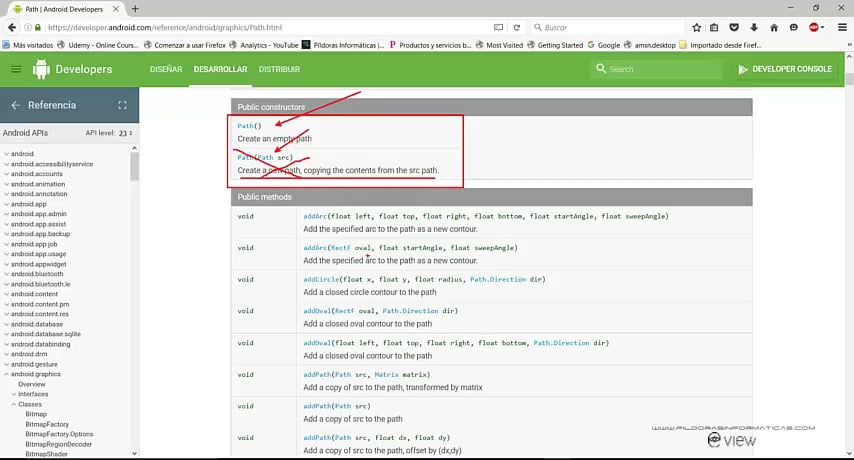The height and width of the screenshot is (460, 854).
Task: Open the Path.Direction link in addCircle row
Action: pos(498,279)
